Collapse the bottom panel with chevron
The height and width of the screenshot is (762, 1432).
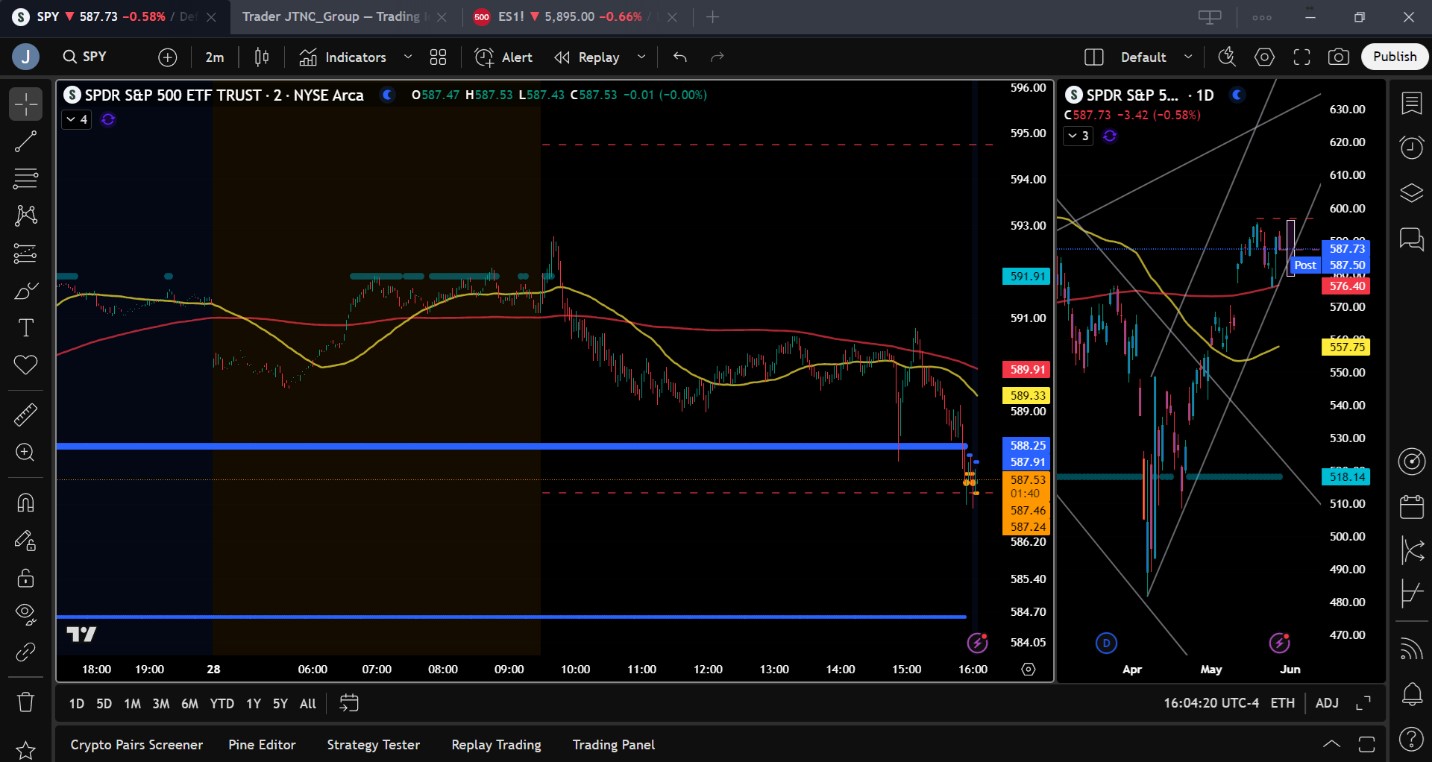pyautogui.click(x=1332, y=744)
